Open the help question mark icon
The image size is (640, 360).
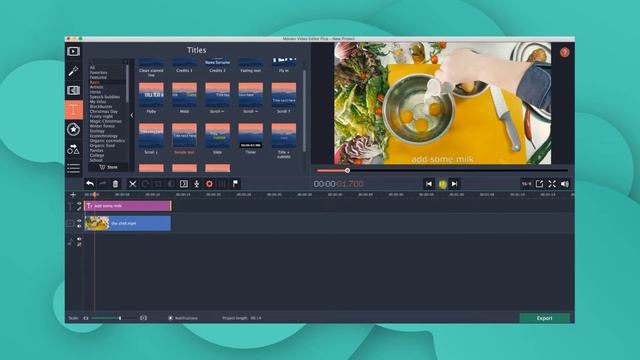coord(564,52)
